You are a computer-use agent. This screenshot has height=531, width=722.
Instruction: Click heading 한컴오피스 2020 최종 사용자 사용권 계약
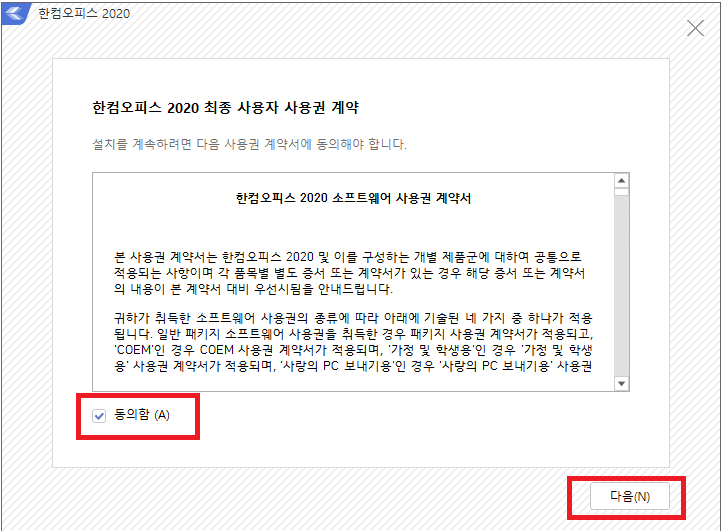(225, 108)
